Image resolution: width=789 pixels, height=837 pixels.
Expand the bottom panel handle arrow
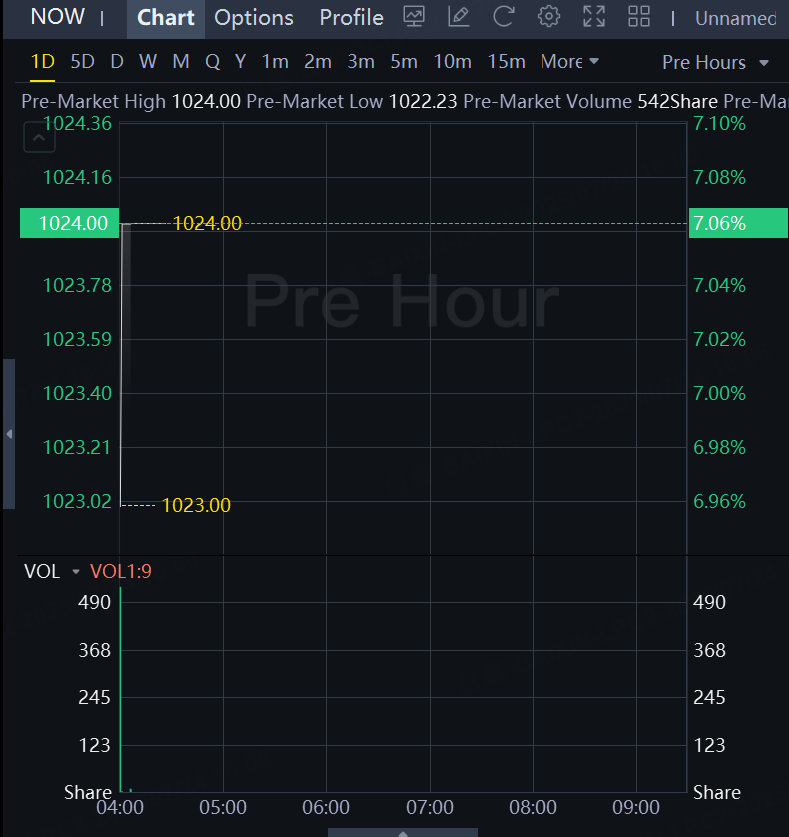tap(403, 833)
